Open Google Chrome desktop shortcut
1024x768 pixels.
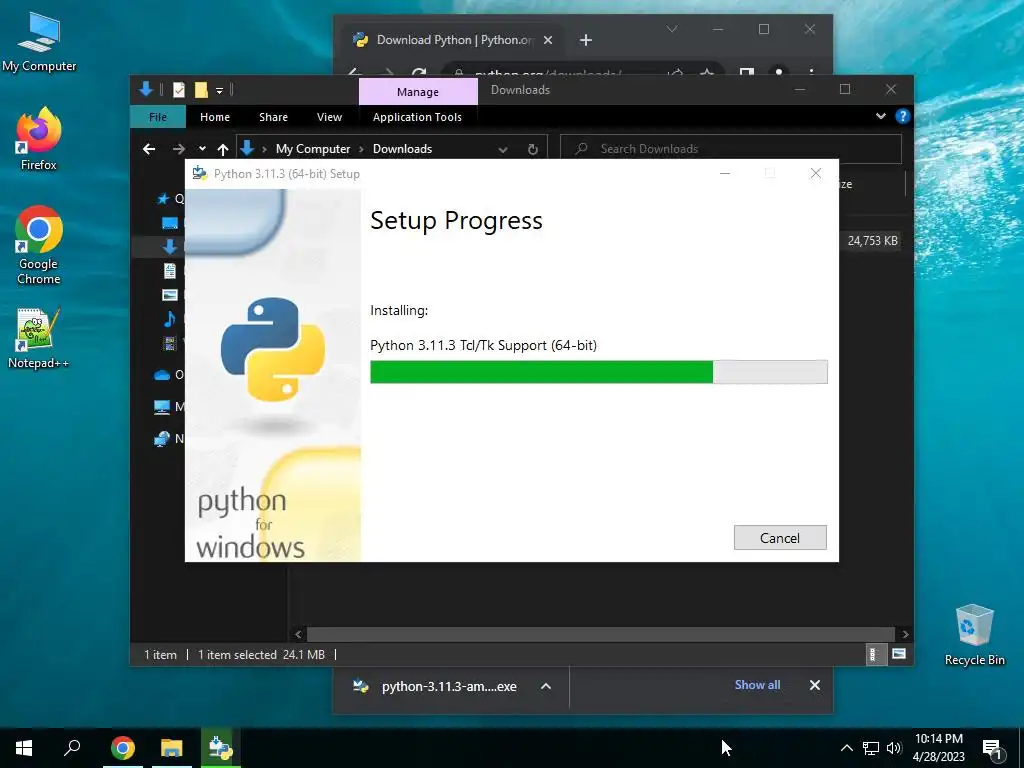39,246
